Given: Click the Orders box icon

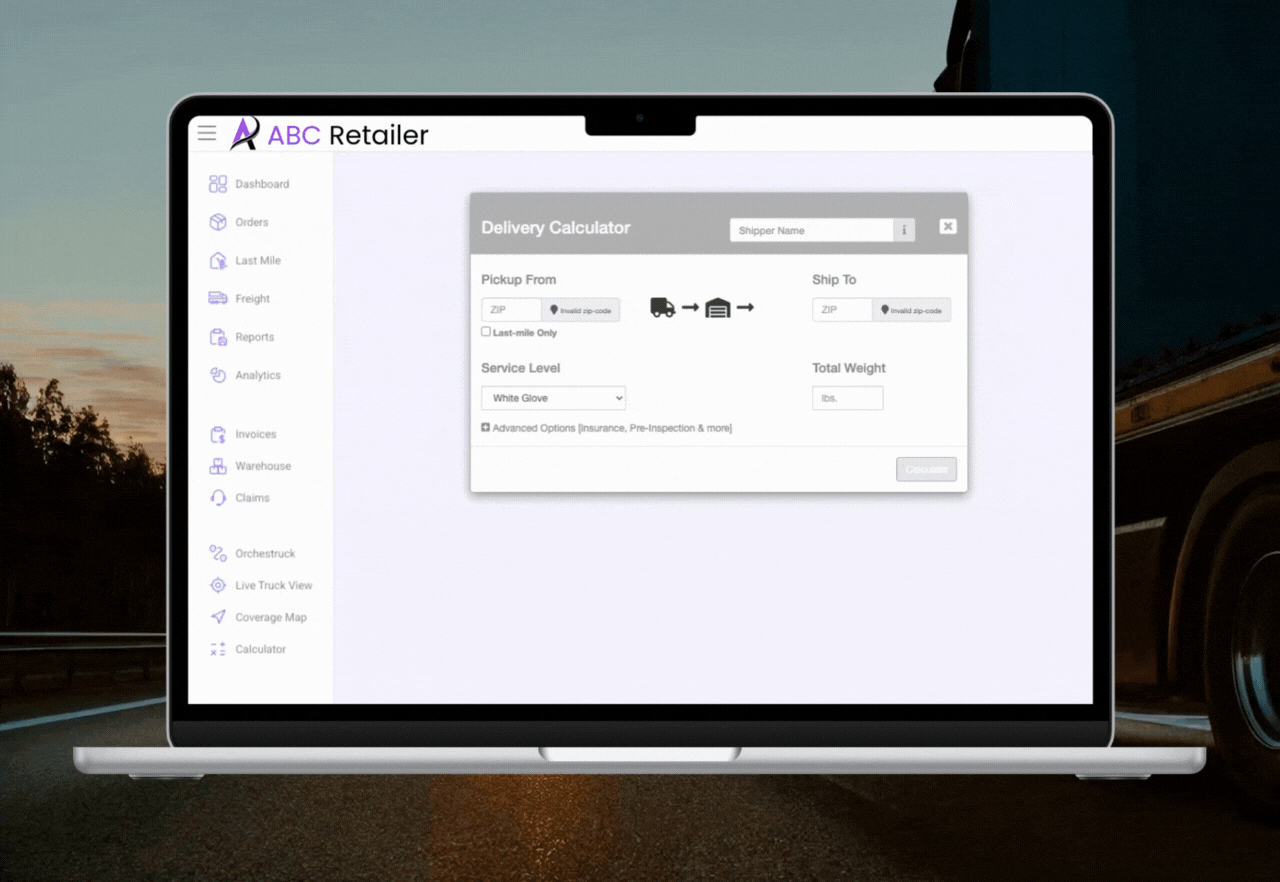Looking at the screenshot, I should [217, 222].
